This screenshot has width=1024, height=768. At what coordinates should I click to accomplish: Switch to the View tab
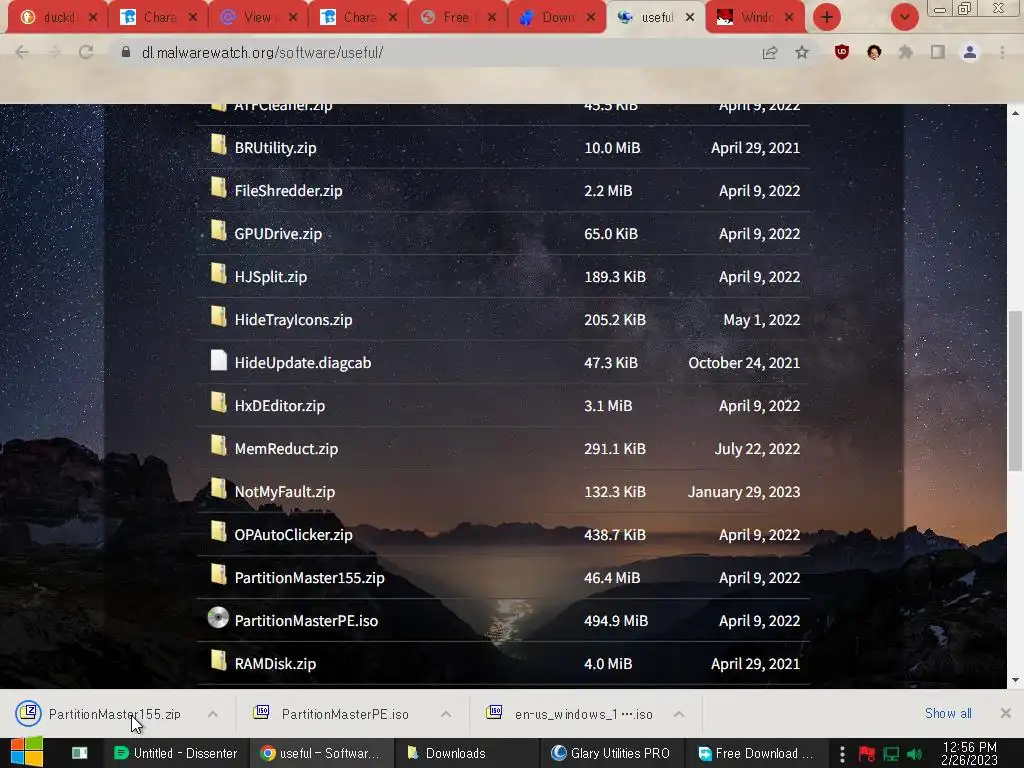click(x=256, y=18)
